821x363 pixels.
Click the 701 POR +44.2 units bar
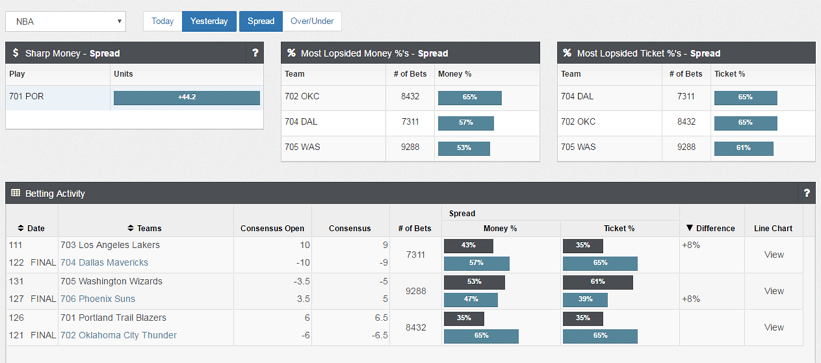click(187, 98)
